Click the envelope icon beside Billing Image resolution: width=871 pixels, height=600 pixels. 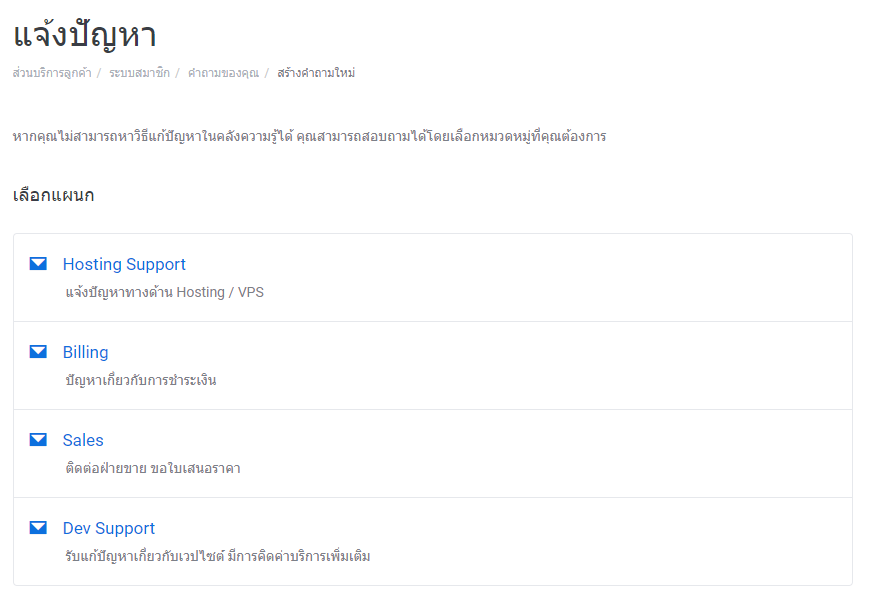(x=38, y=352)
